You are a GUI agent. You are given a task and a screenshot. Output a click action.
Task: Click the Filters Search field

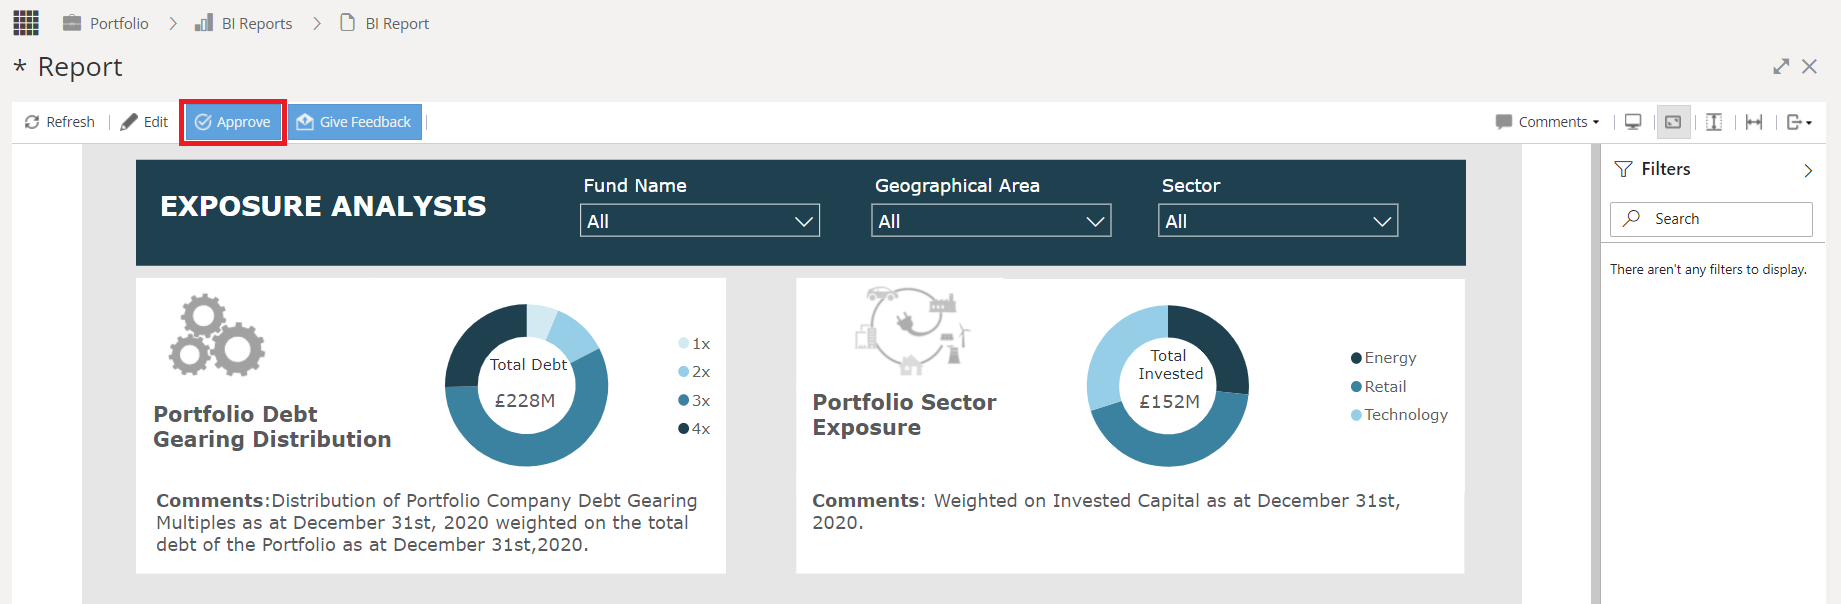pos(1711,219)
